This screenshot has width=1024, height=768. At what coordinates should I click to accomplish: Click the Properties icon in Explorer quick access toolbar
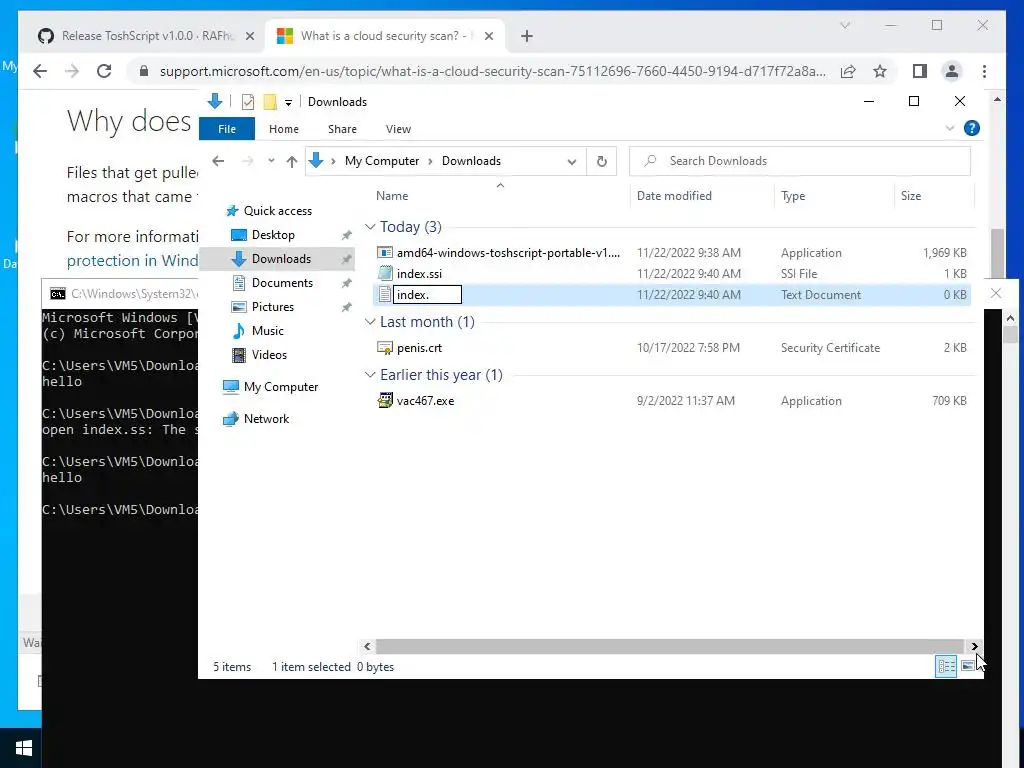tap(248, 102)
